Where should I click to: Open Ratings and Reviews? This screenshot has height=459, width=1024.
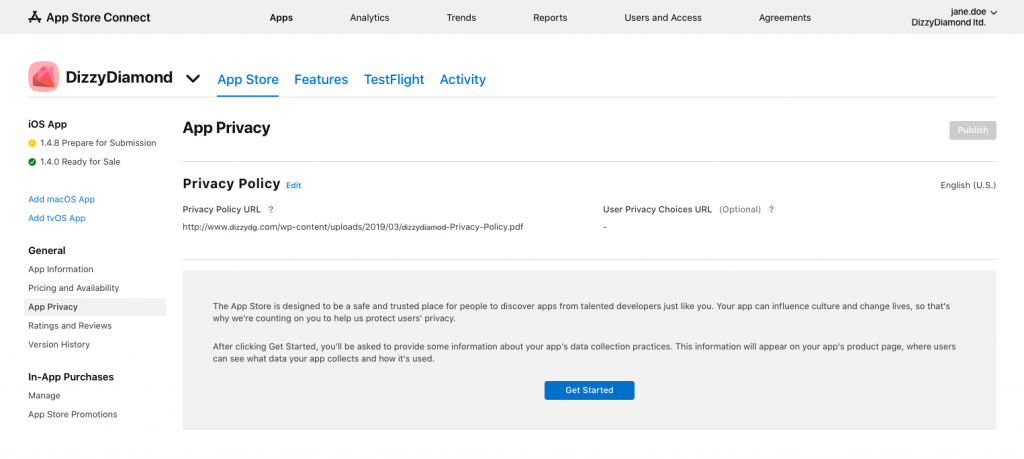click(70, 326)
